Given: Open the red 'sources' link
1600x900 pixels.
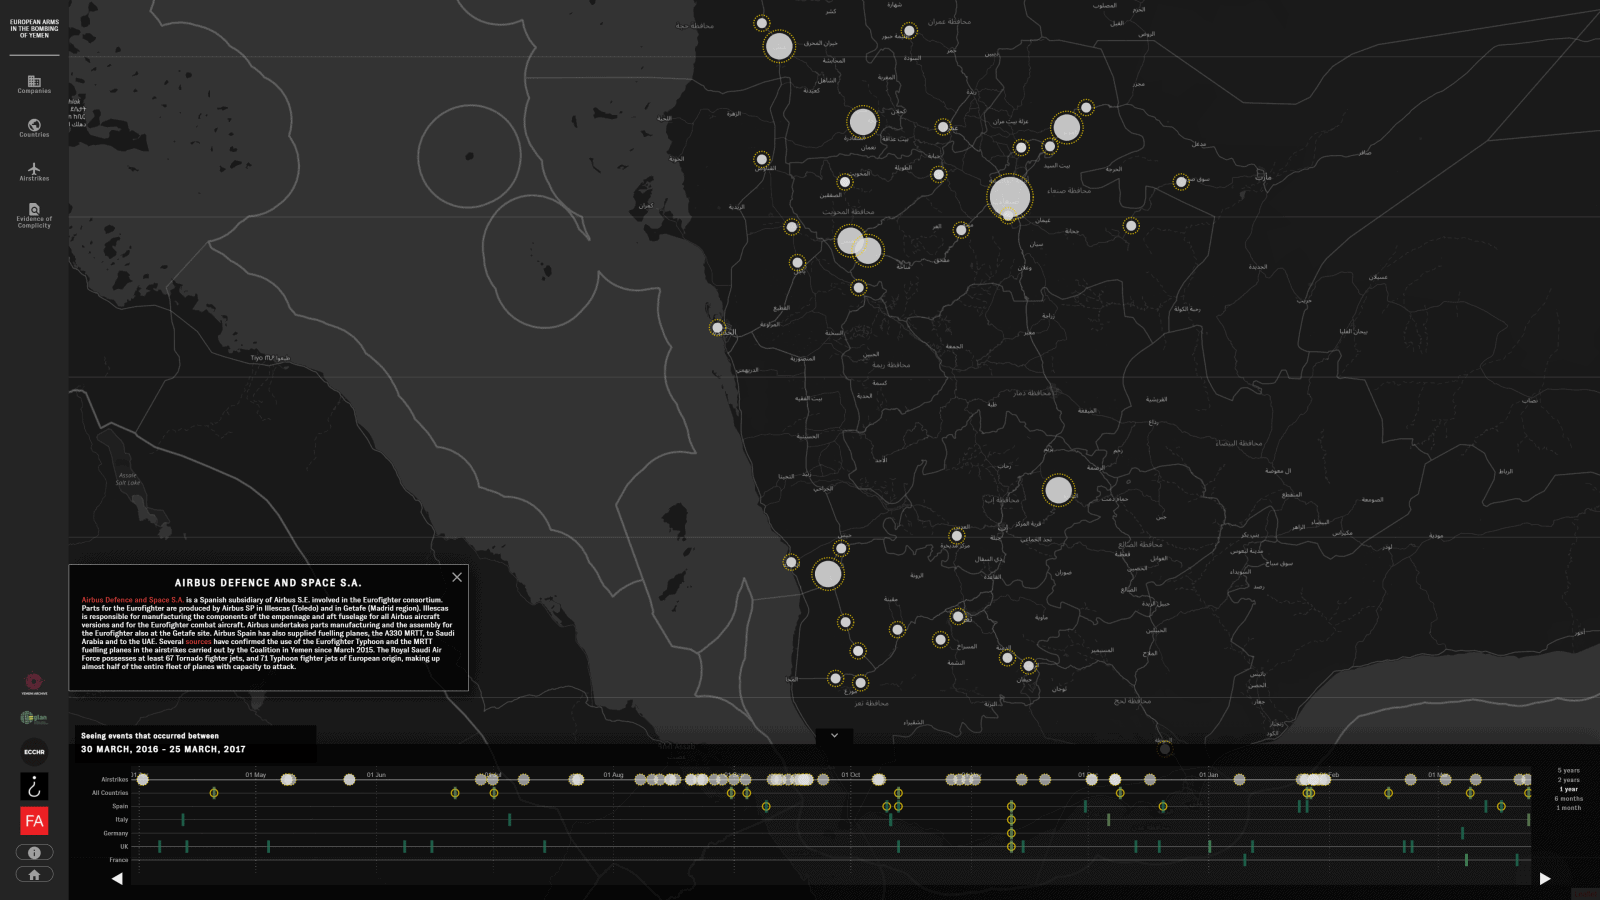Looking at the screenshot, I should pyautogui.click(x=198, y=642).
